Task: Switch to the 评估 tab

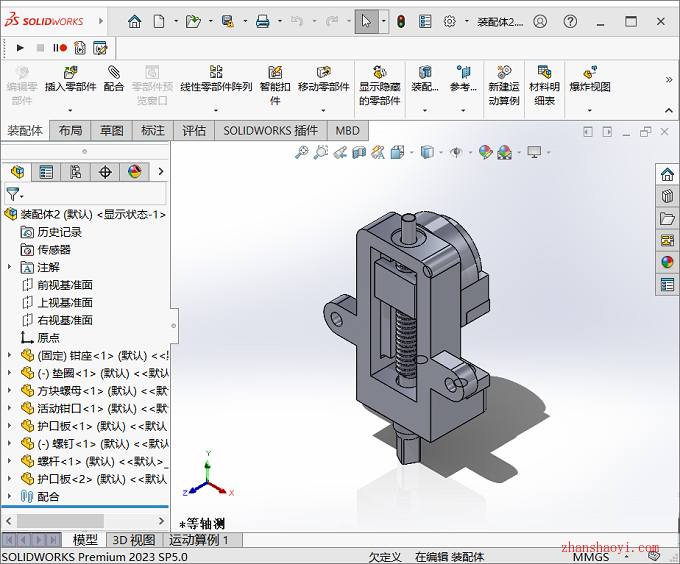Action: [x=194, y=130]
